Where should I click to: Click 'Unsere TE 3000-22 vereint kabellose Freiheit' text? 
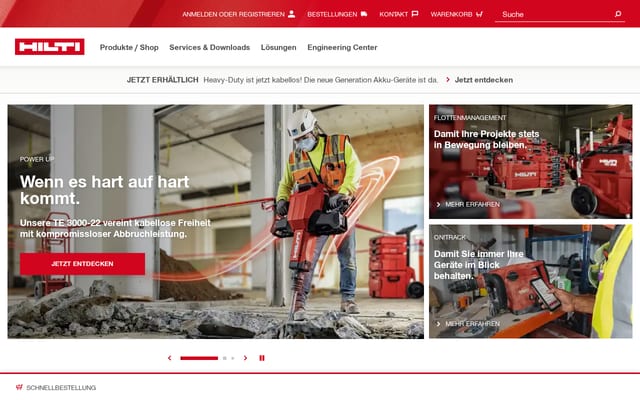(x=116, y=223)
